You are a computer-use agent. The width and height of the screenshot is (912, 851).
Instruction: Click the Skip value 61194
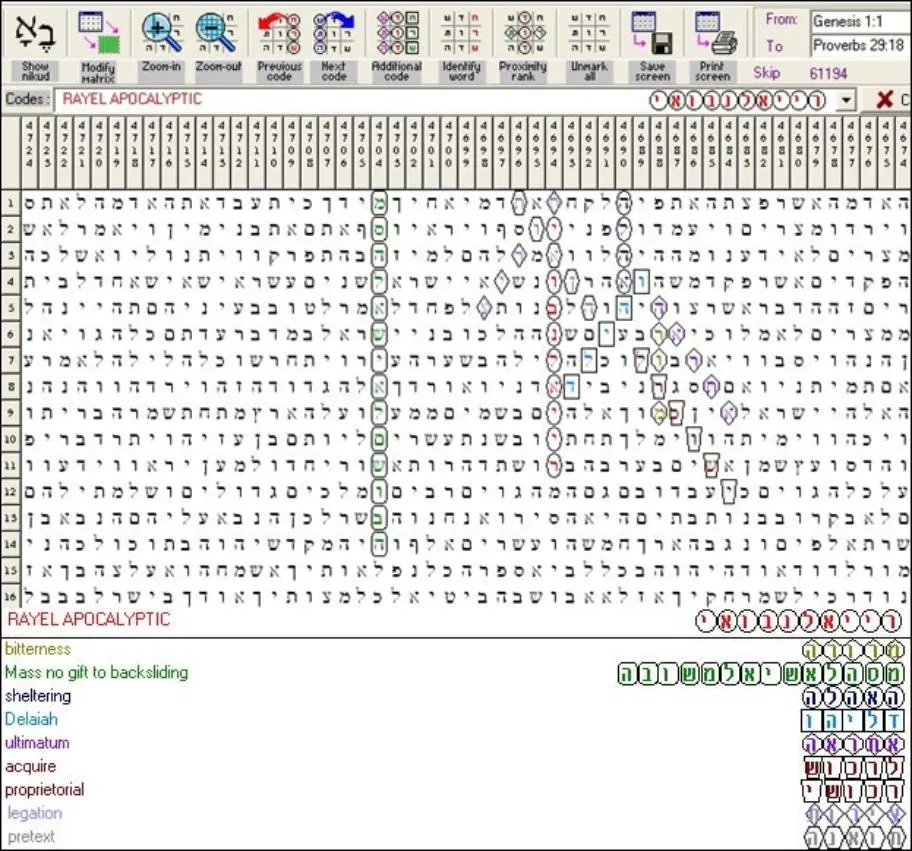828,73
